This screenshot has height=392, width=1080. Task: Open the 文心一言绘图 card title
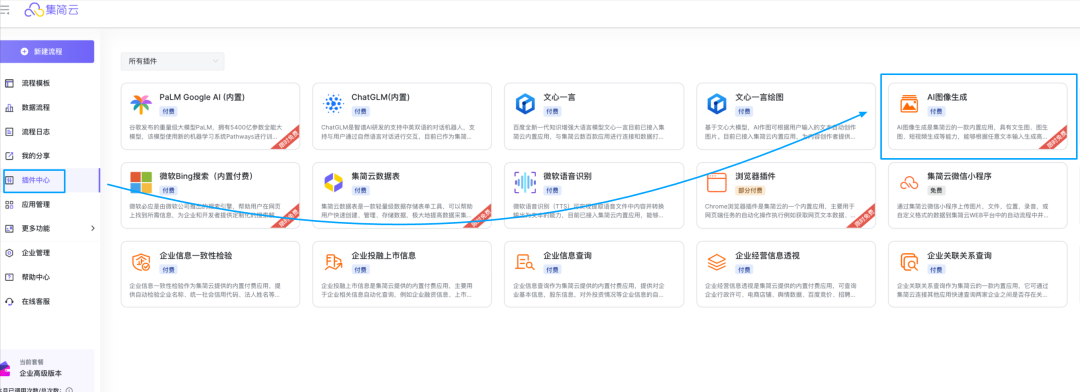pyautogui.click(x=760, y=97)
